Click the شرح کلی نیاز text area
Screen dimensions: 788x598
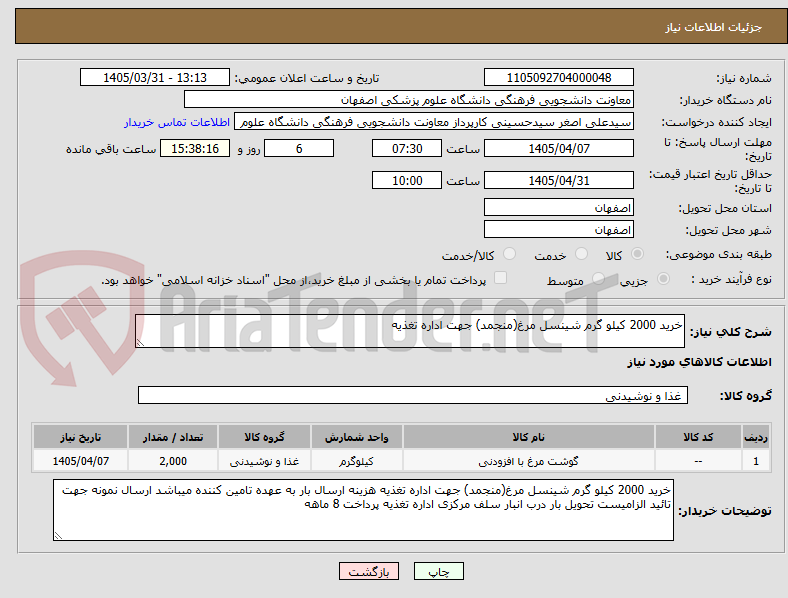point(410,331)
